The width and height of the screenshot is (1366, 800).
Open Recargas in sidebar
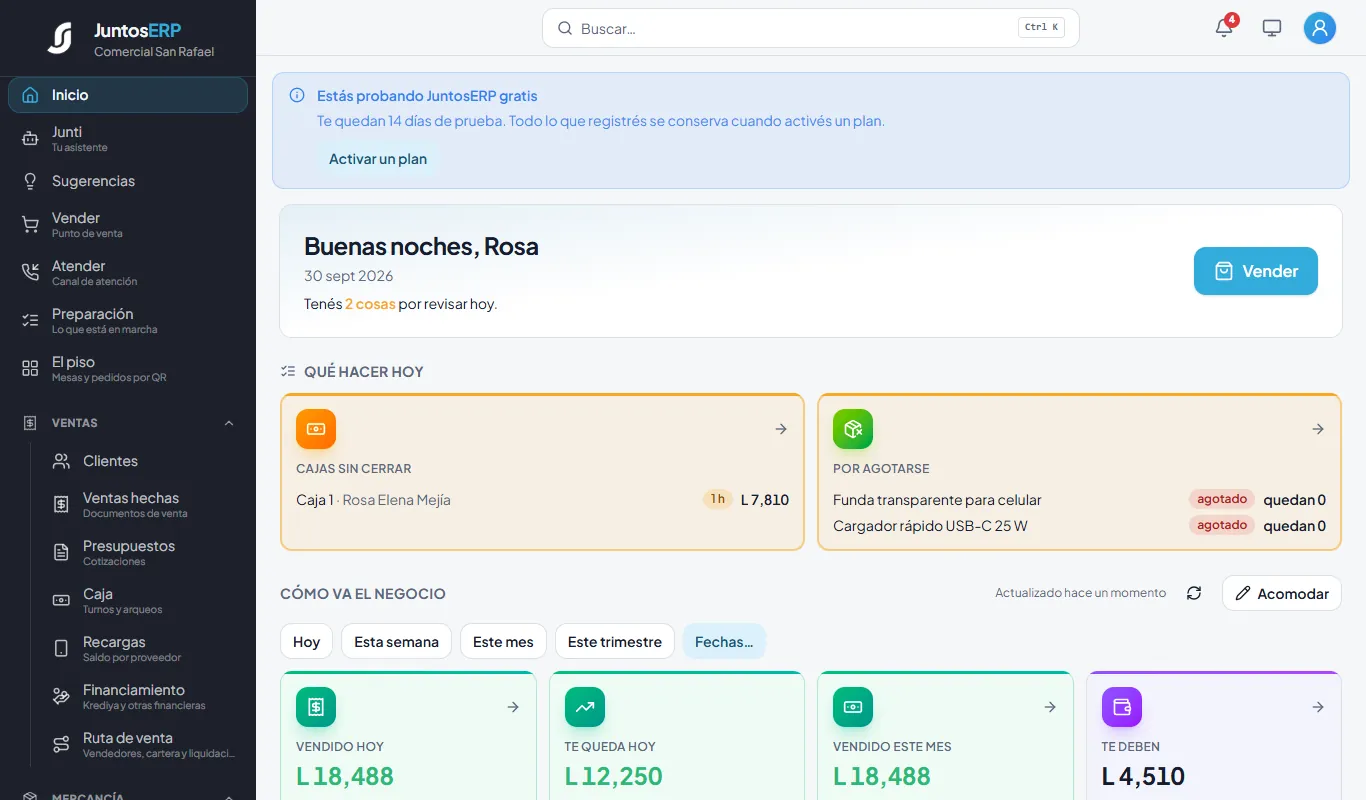144,649
